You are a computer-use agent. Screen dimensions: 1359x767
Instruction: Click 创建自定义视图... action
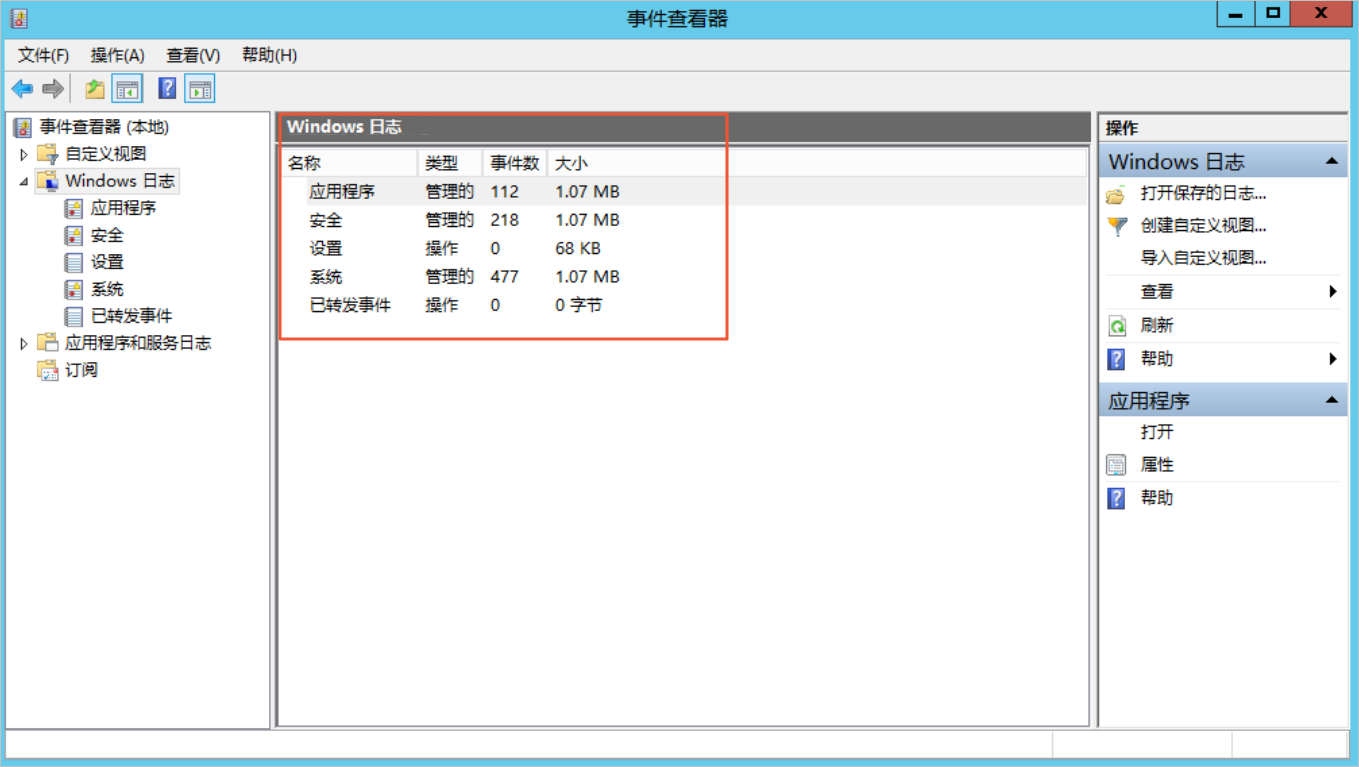click(1203, 226)
